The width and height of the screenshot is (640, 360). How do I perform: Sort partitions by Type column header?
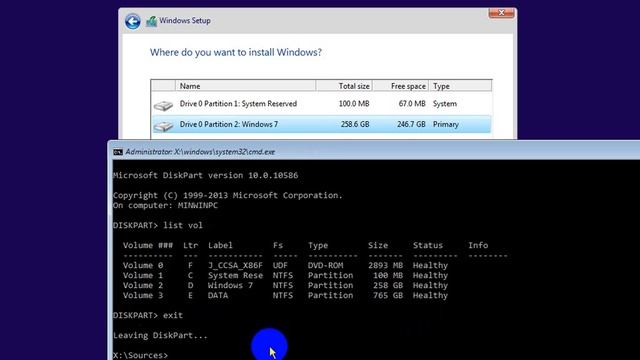tap(460, 86)
